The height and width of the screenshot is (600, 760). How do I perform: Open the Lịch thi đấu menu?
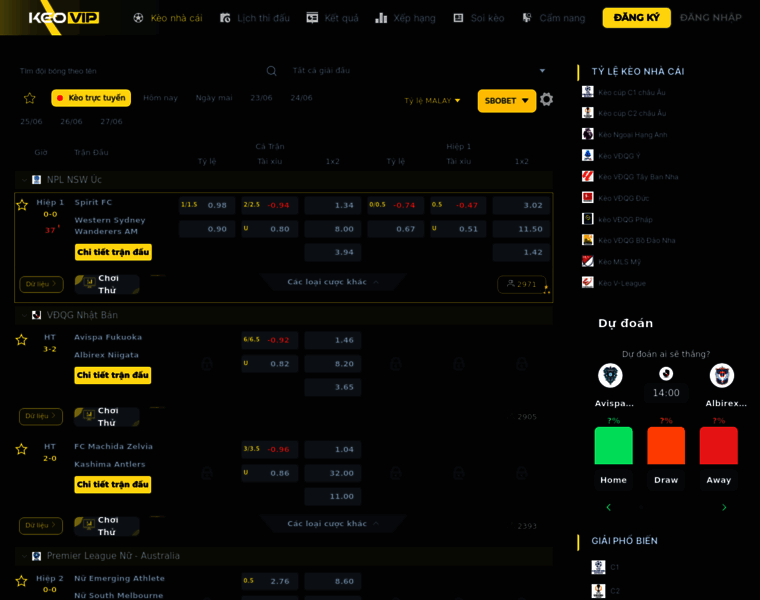click(x=254, y=18)
